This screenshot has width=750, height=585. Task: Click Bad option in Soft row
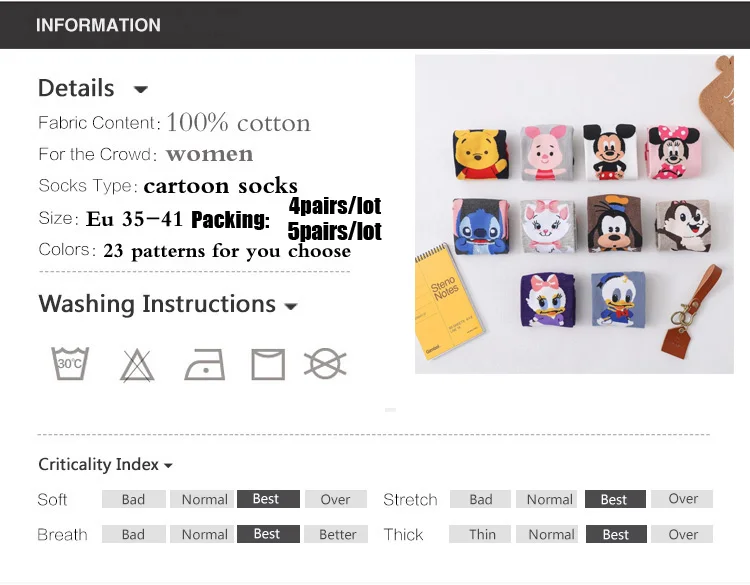tap(133, 499)
